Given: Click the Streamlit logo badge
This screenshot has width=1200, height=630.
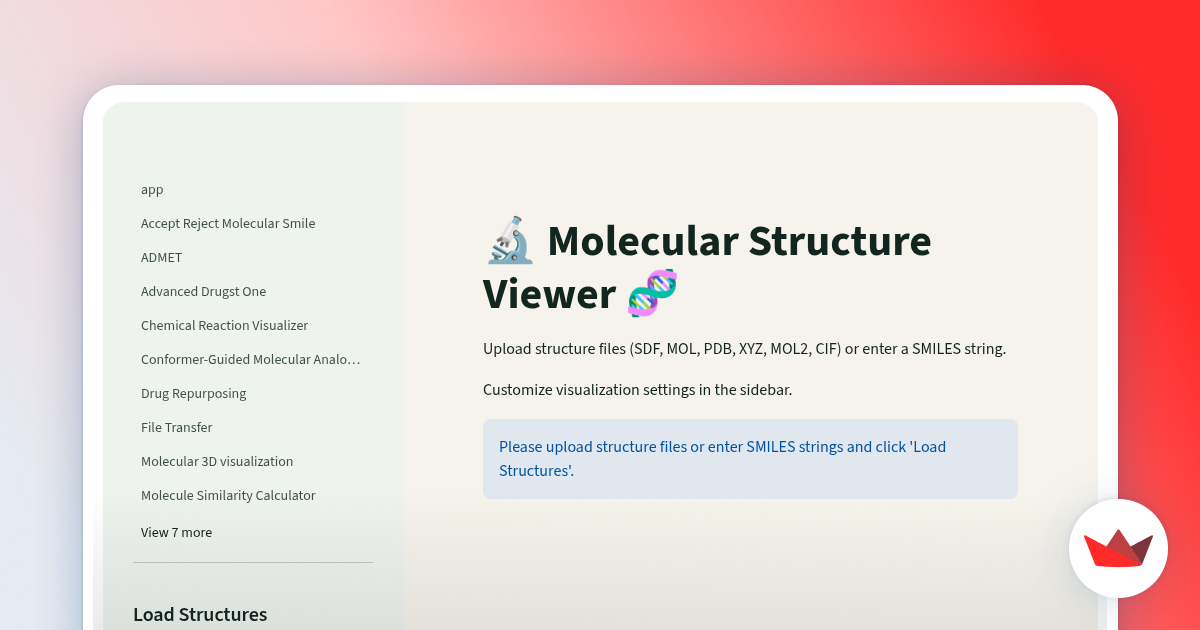Looking at the screenshot, I should click(x=1118, y=548).
